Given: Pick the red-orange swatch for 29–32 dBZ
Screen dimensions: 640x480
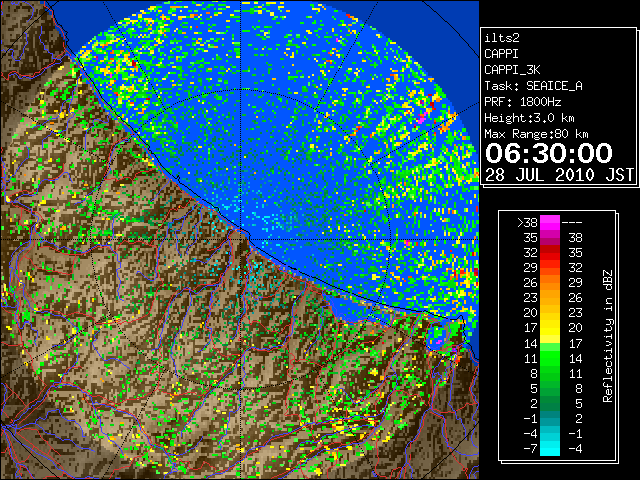Looking at the screenshot, I should tap(550, 268).
